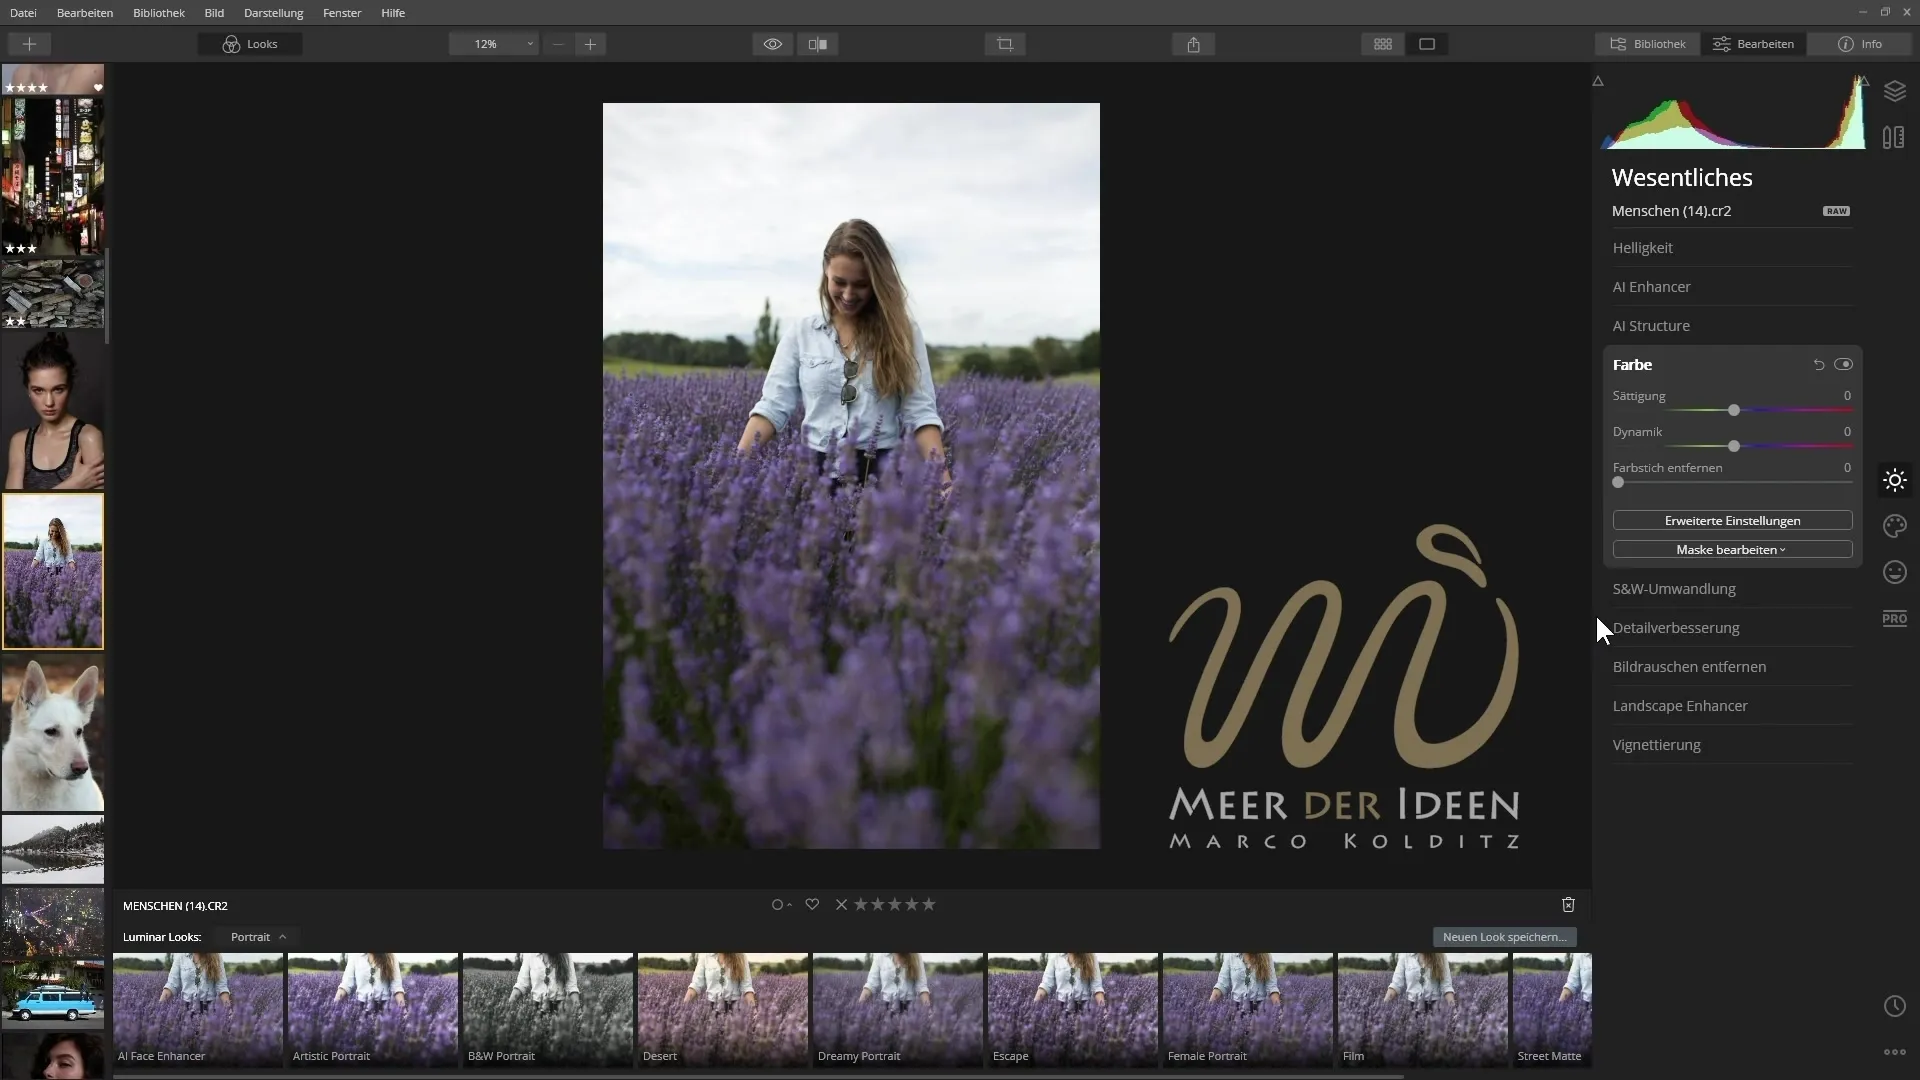
Task: Open the Looks panel button
Action: (x=250, y=44)
